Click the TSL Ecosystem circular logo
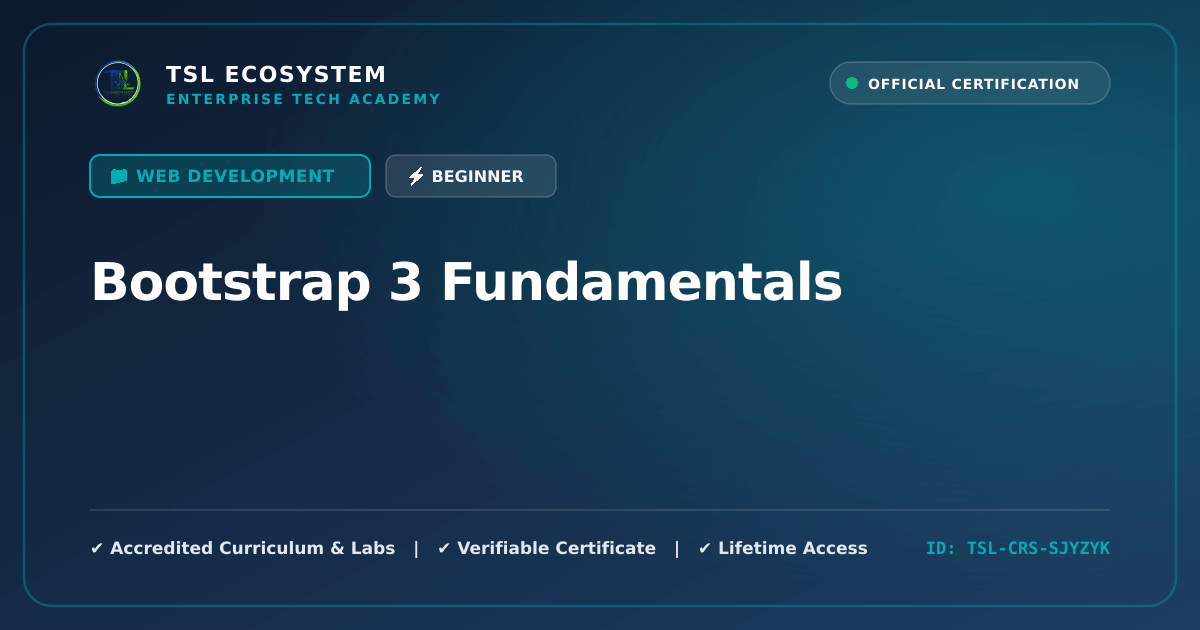The height and width of the screenshot is (630, 1200). point(118,83)
